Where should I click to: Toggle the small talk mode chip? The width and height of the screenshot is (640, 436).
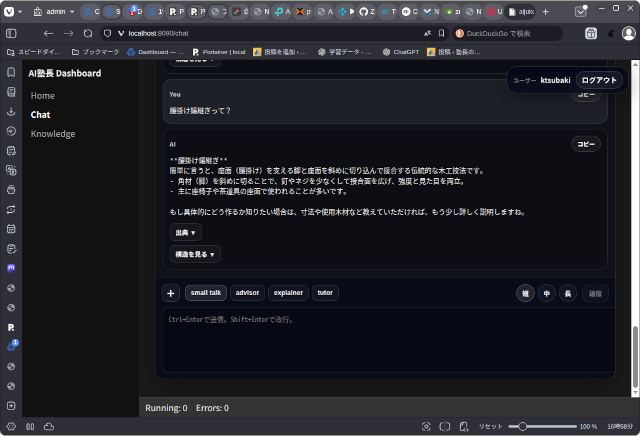206,293
